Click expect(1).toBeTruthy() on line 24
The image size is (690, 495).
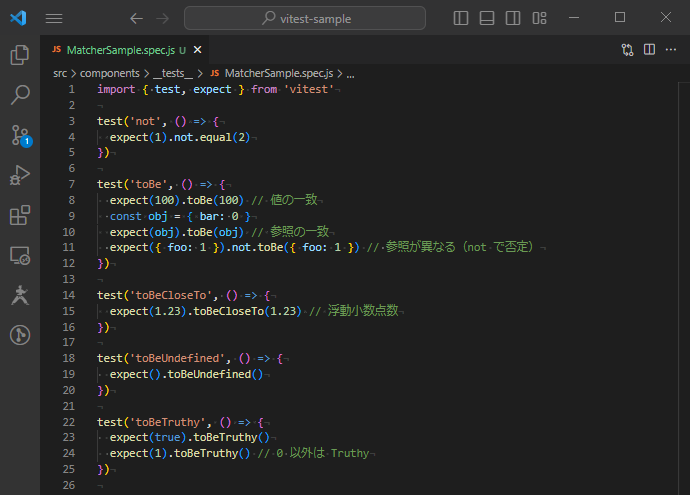click(x=180, y=453)
